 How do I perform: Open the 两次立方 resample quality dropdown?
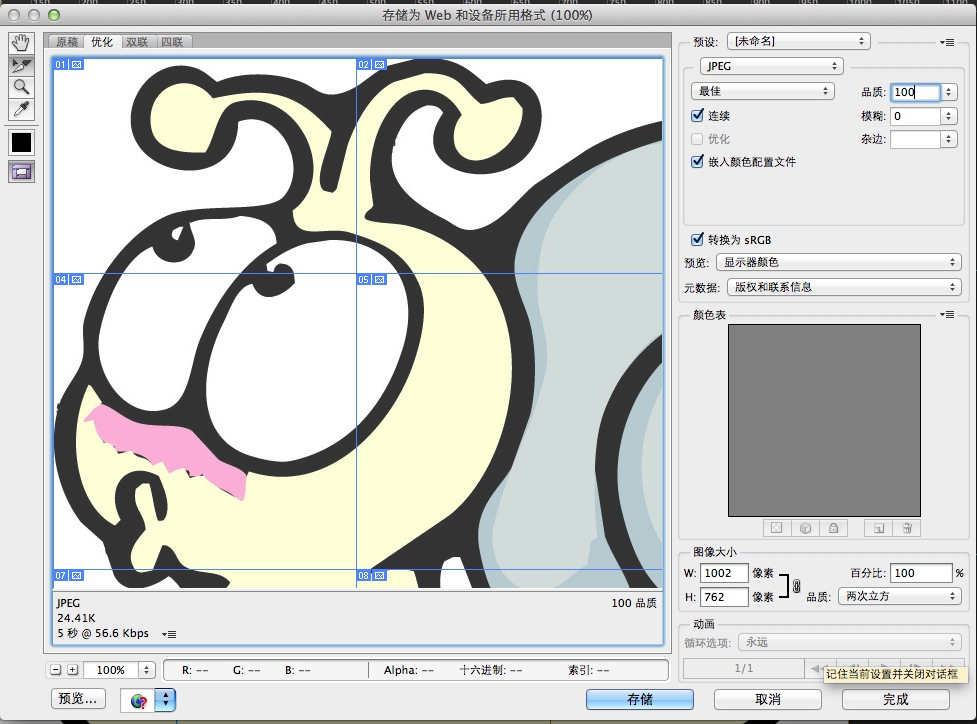pos(900,596)
